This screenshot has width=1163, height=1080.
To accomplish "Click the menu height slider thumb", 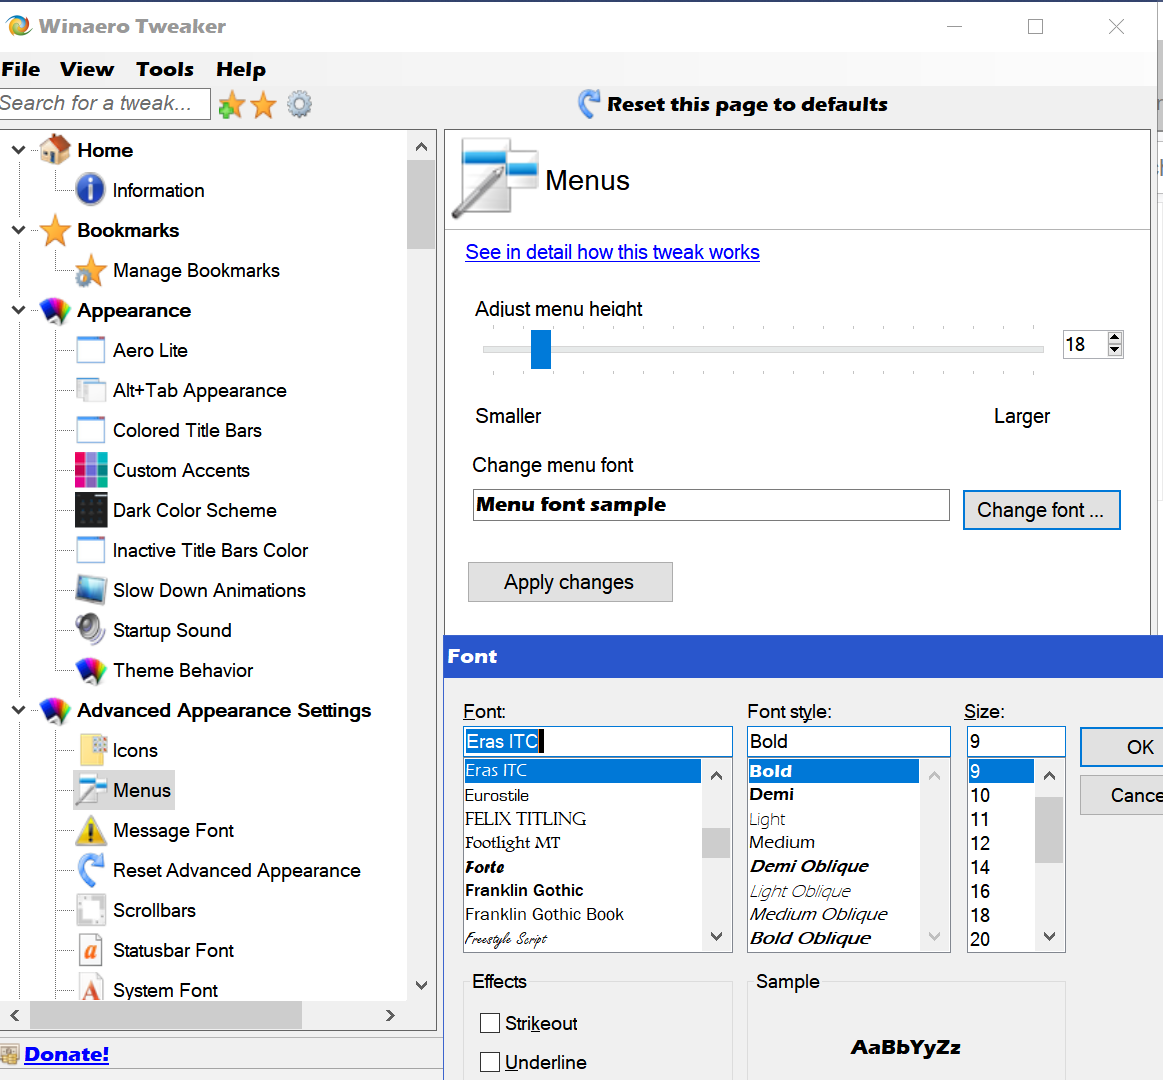I will (x=541, y=349).
